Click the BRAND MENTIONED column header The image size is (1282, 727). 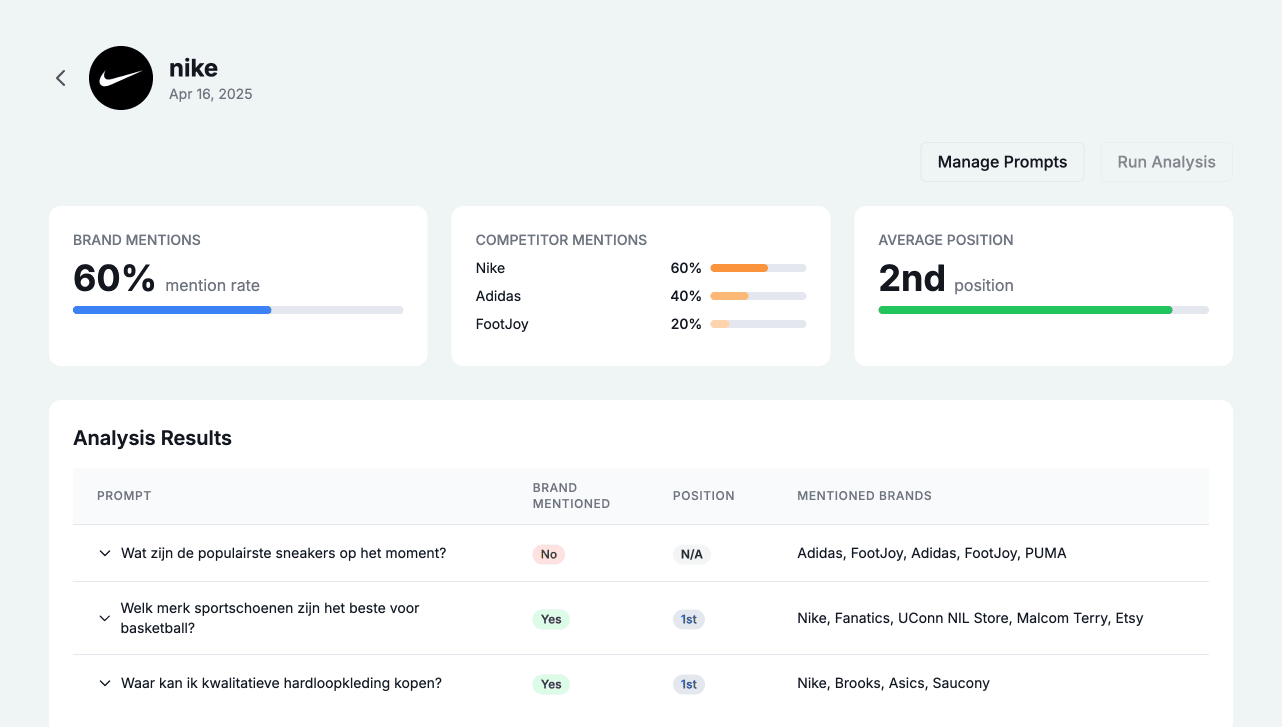(571, 496)
